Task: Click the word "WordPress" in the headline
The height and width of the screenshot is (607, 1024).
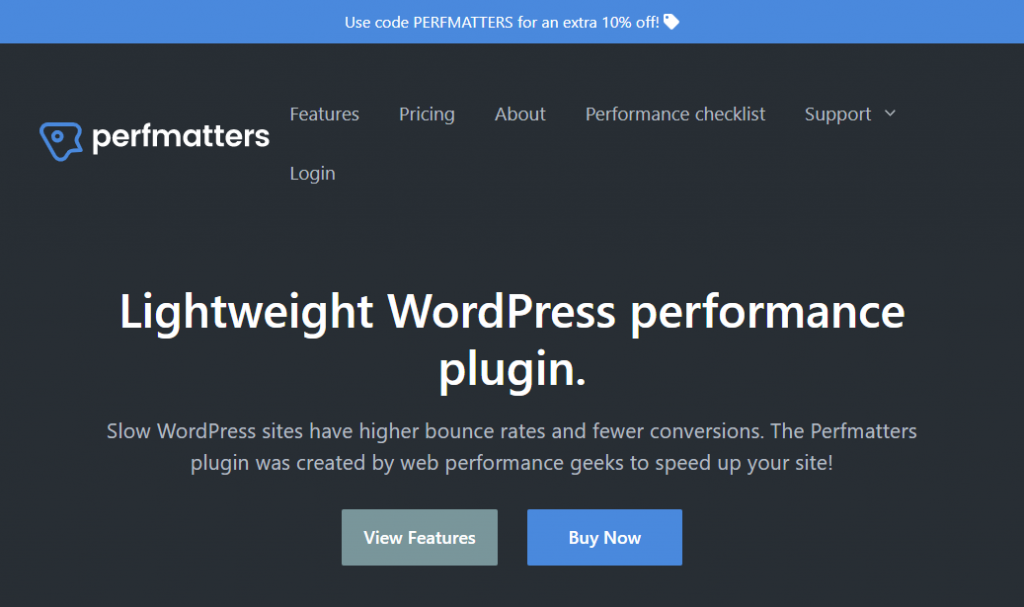Action: pyautogui.click(x=502, y=312)
